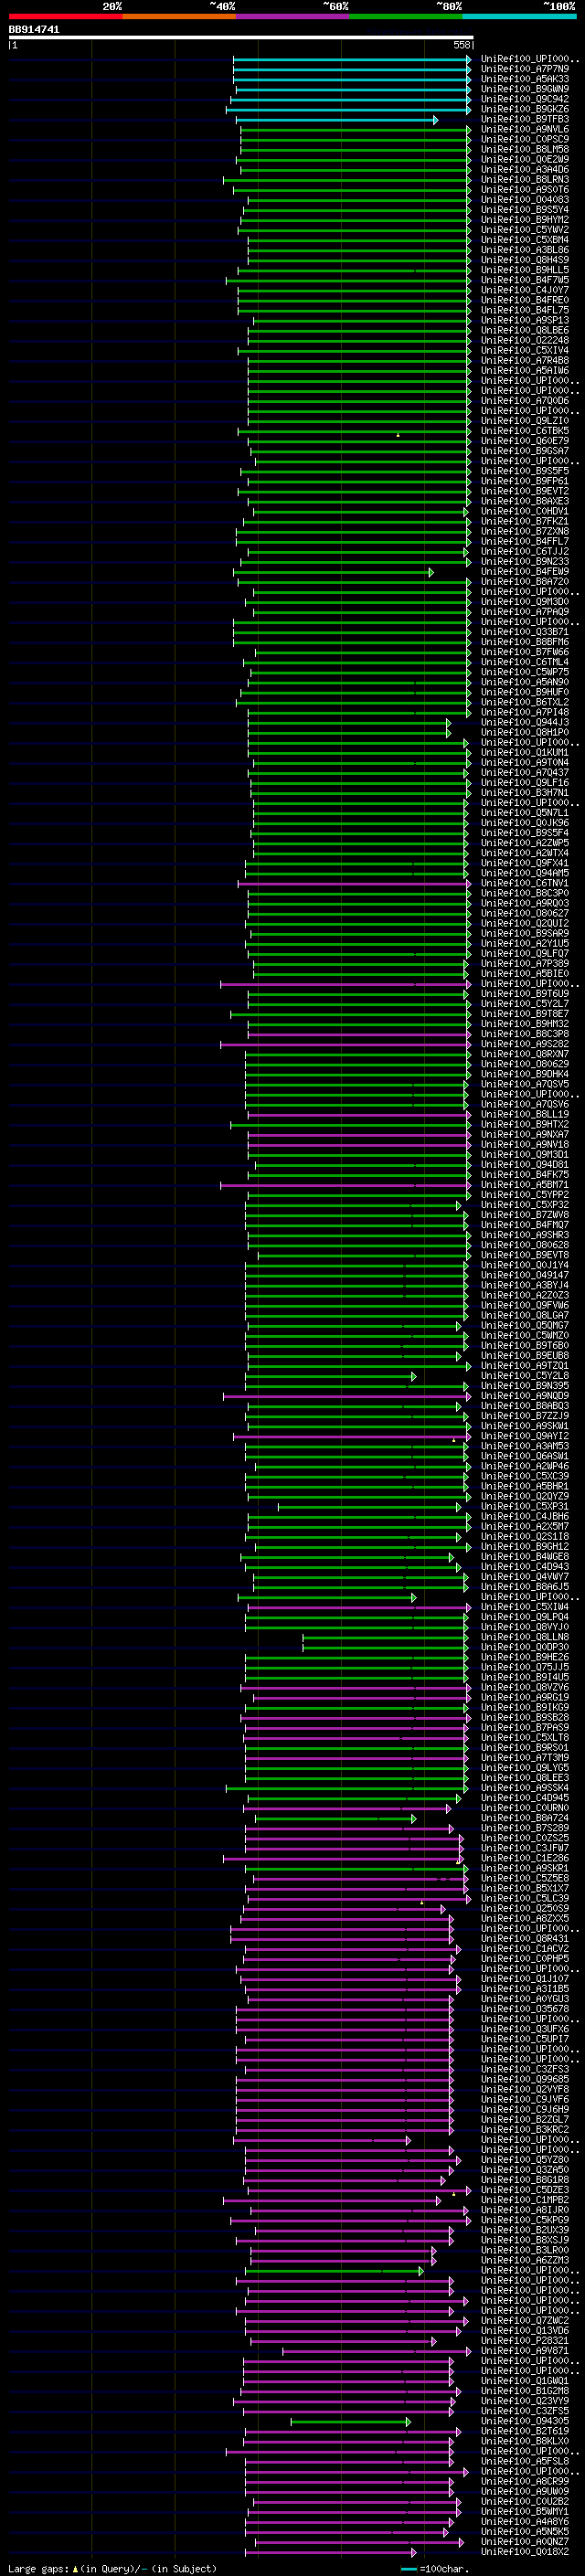
Task: Select the UniRef100_A4A8Y6 label
Action: coord(525,2521)
